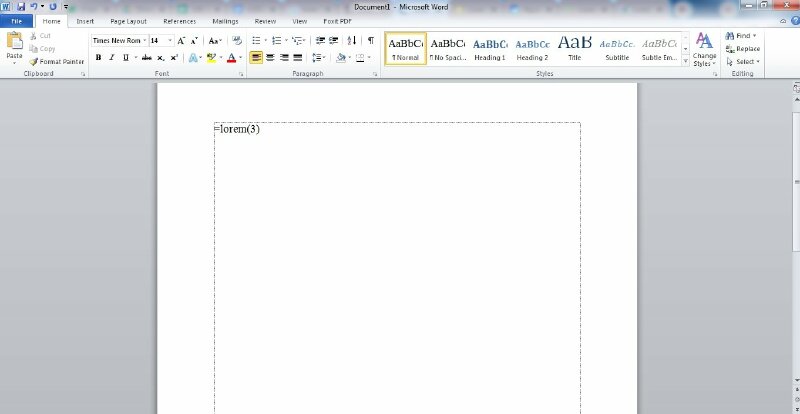Open the Font dialog launcher
The height and width of the screenshot is (414, 800).
[x=241, y=75]
